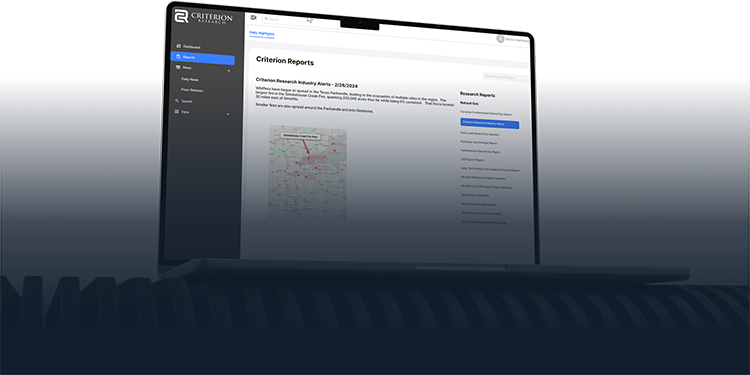Open Northeast Pipeline Flow Analysis
Viewport: 750px width, 375px height.
pos(482,213)
